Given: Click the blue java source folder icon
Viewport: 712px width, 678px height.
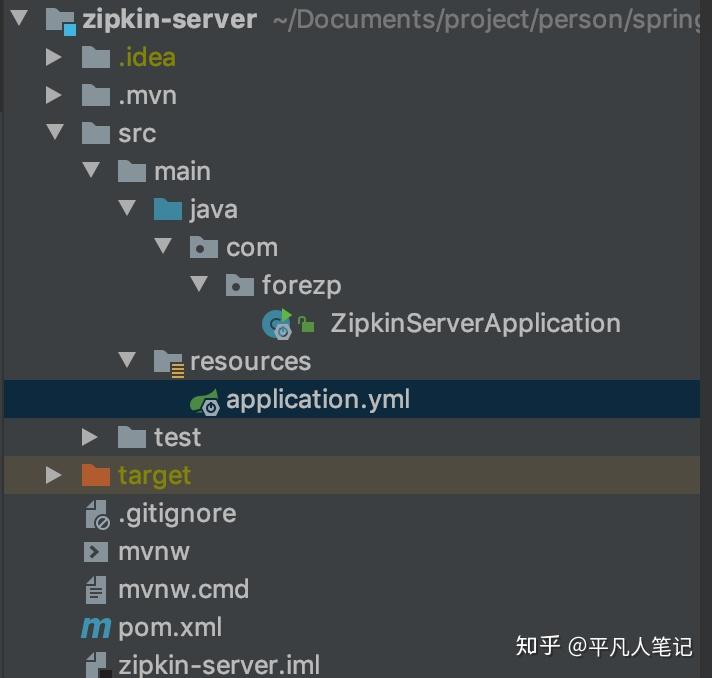Looking at the screenshot, I should [168, 210].
